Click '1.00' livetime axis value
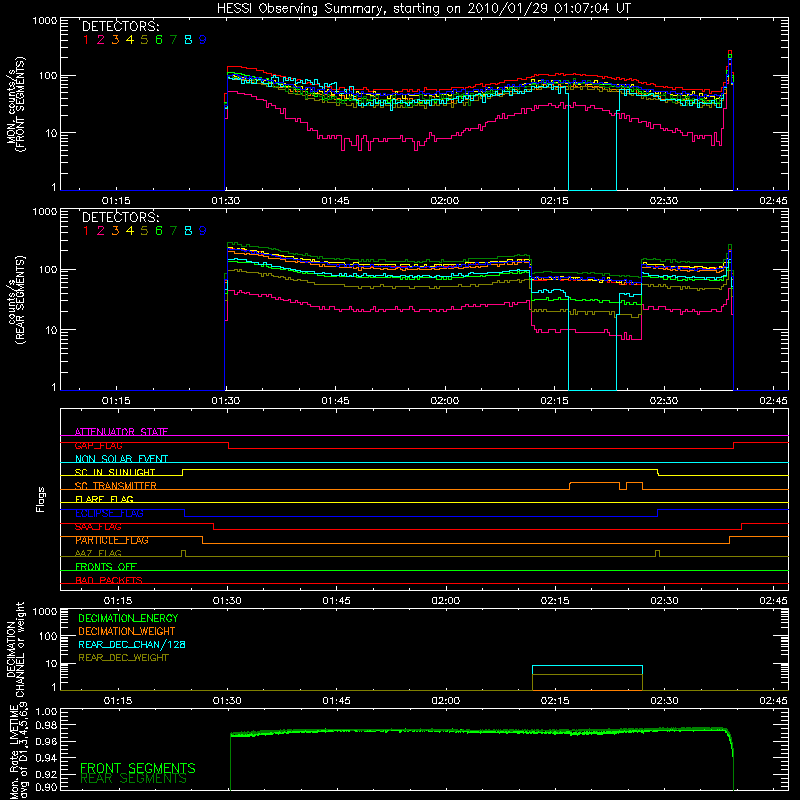Screen dimensions: 800x800 pyautogui.click(x=46, y=712)
